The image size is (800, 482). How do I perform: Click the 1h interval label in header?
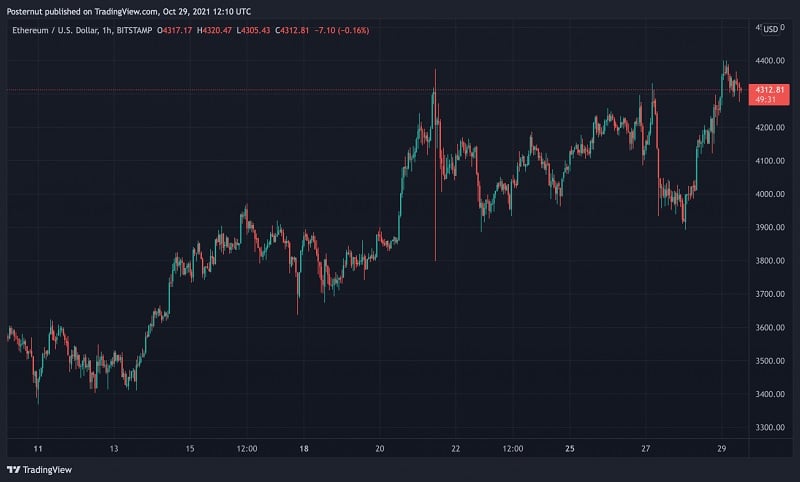coord(106,31)
